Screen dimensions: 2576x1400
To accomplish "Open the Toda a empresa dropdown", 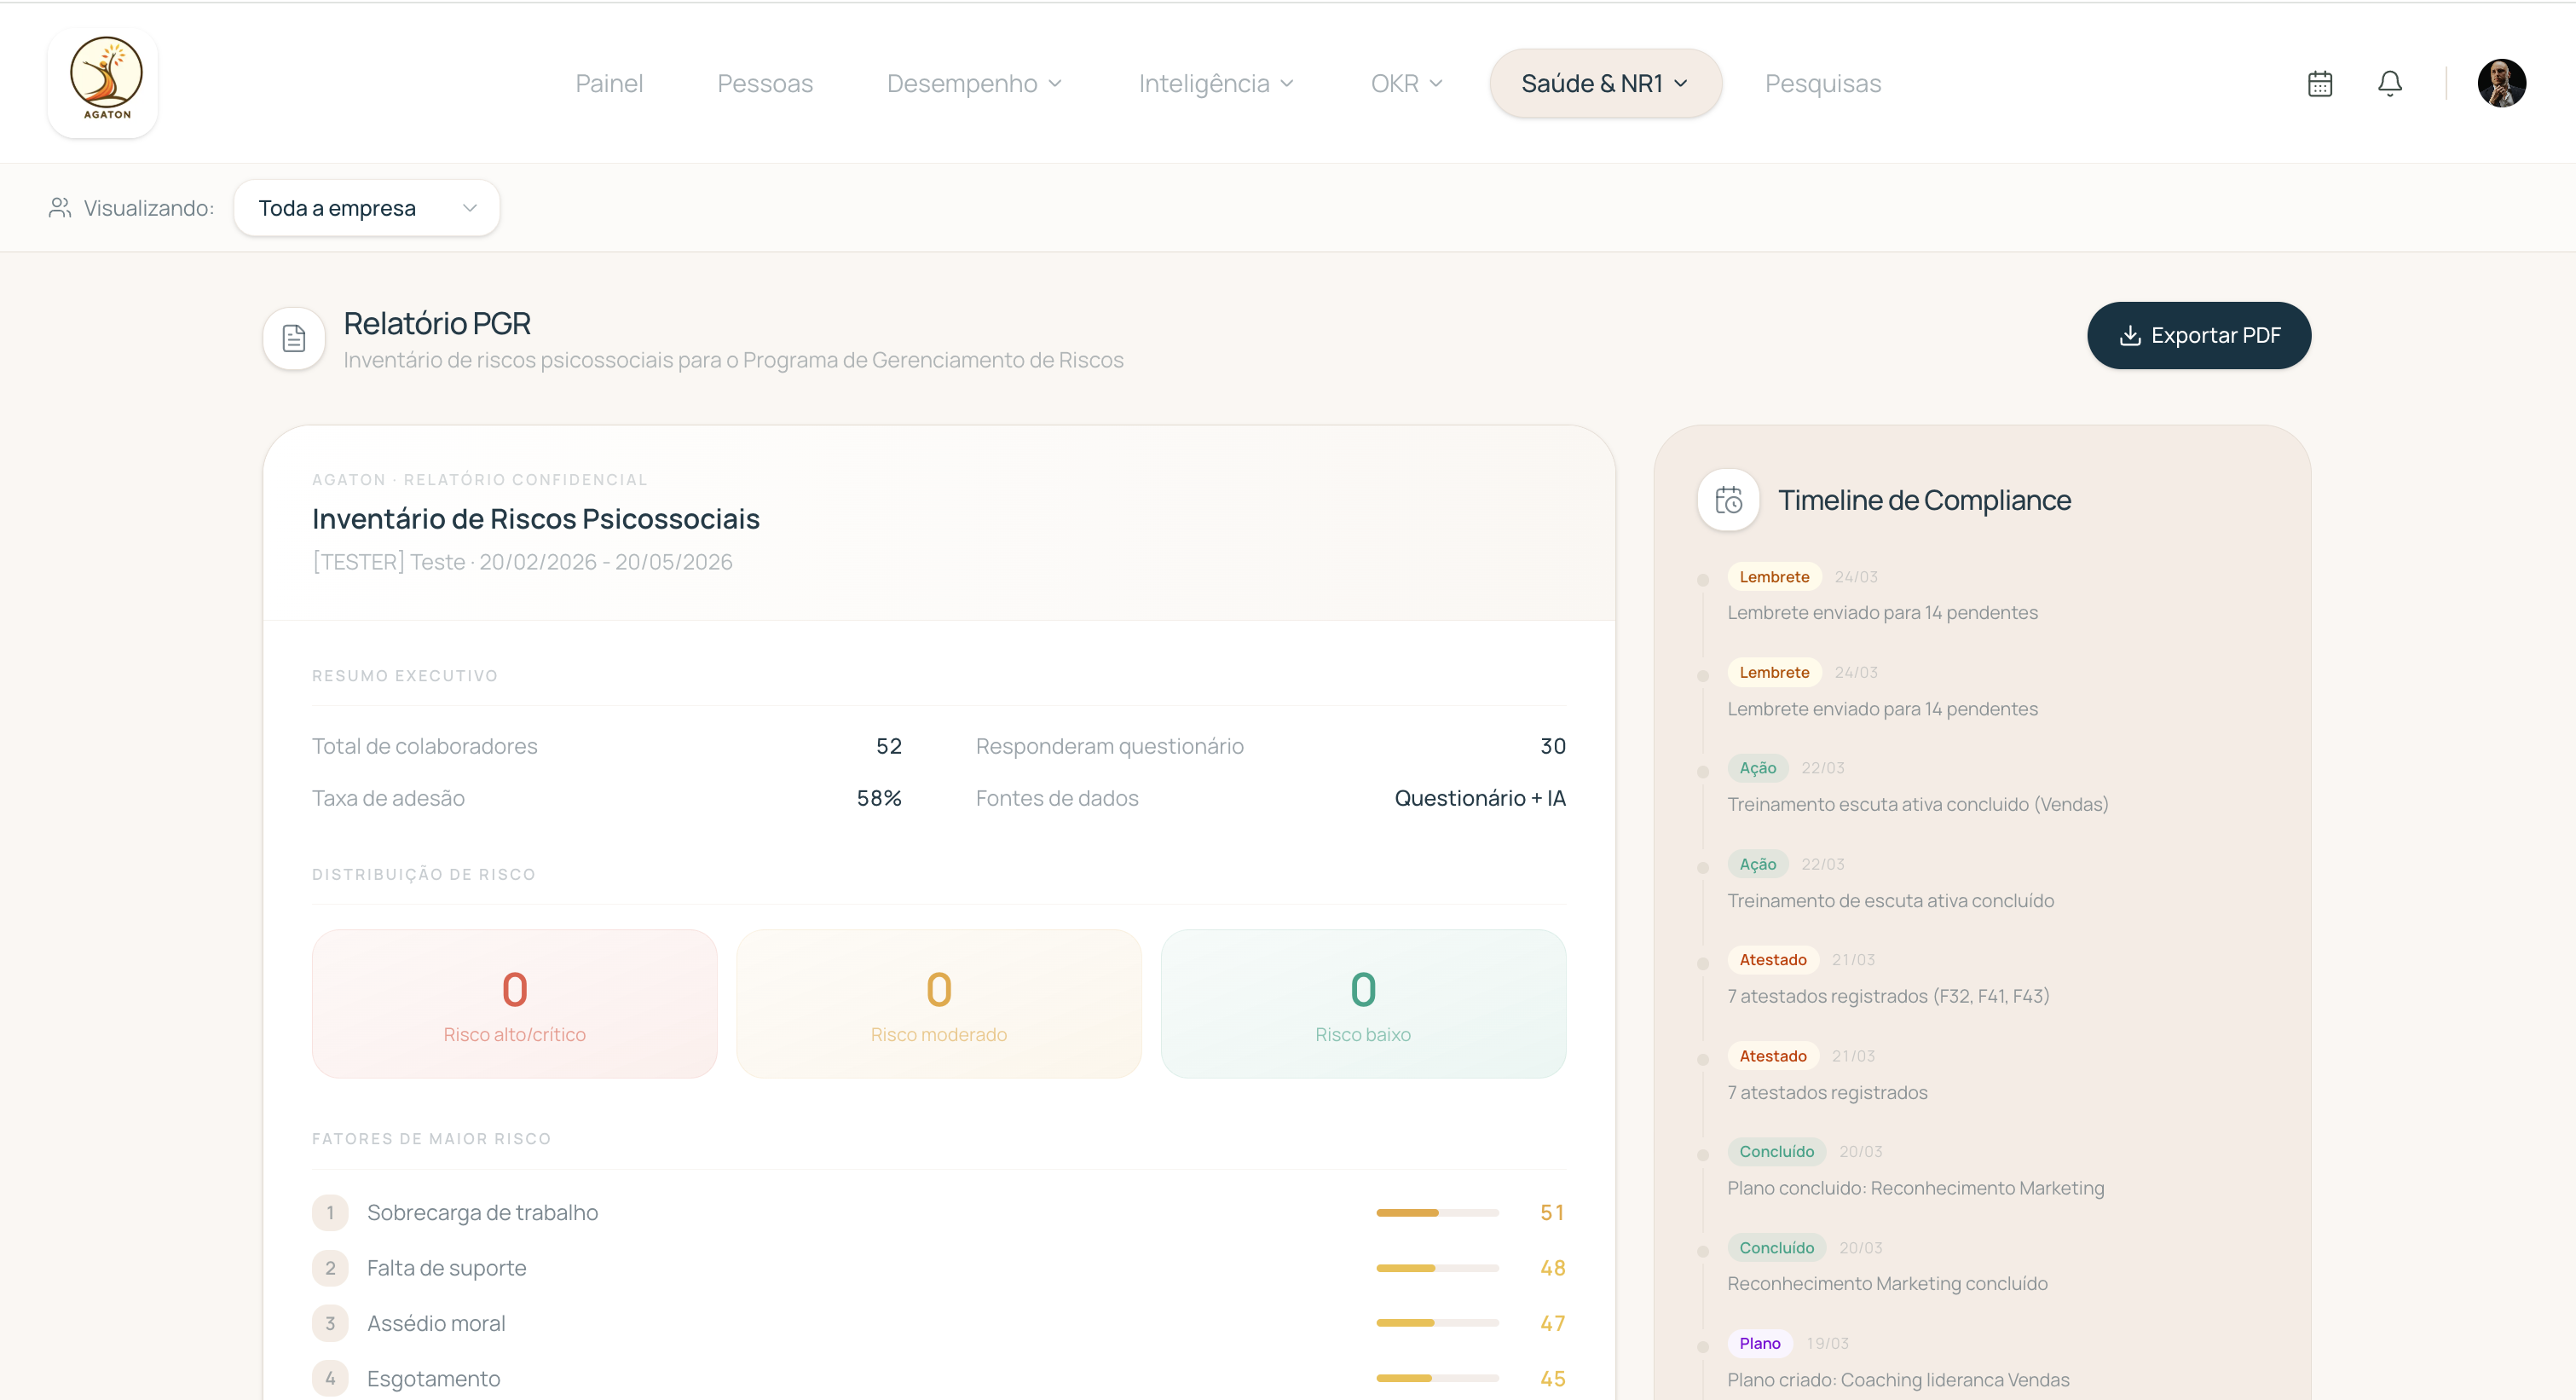I will (367, 207).
